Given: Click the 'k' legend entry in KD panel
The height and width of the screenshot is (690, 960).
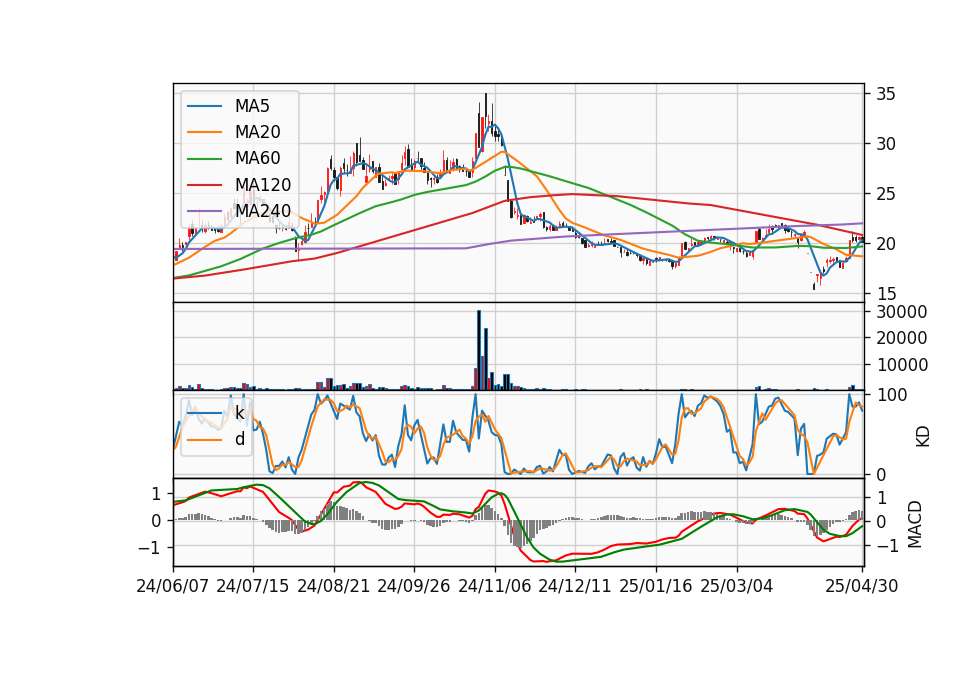Looking at the screenshot, I should pyautogui.click(x=239, y=413).
